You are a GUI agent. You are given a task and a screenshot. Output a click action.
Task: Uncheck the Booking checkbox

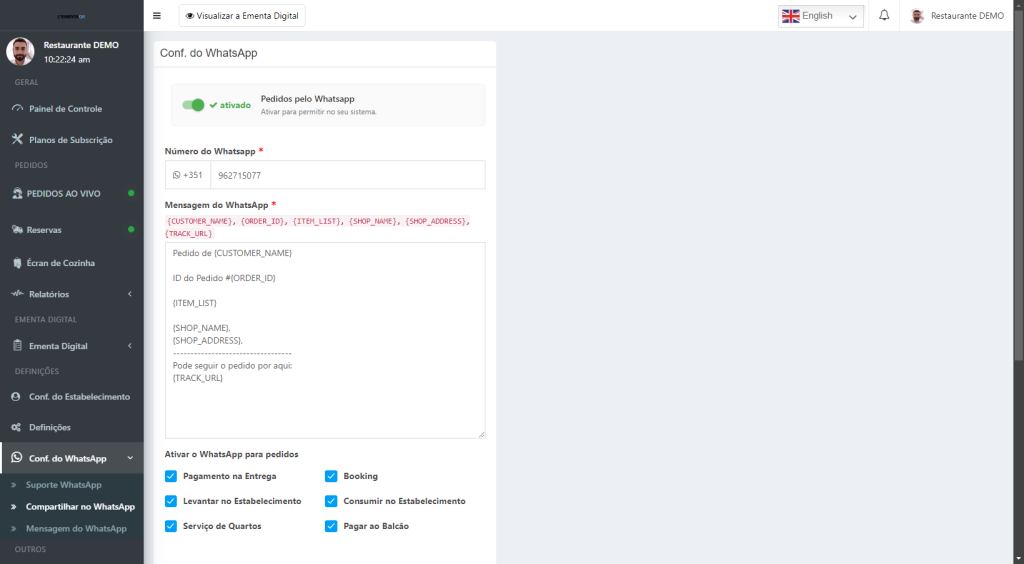pos(331,476)
